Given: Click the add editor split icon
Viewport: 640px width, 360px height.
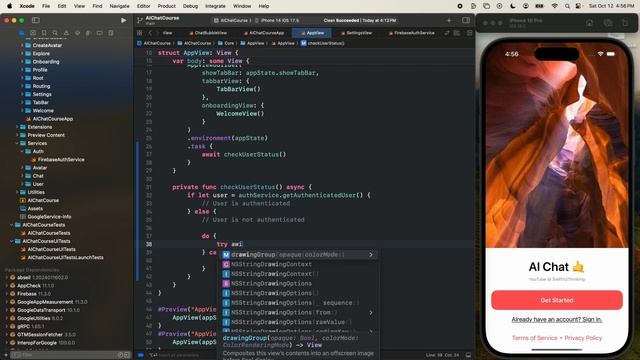Looking at the screenshot, I should (469, 33).
